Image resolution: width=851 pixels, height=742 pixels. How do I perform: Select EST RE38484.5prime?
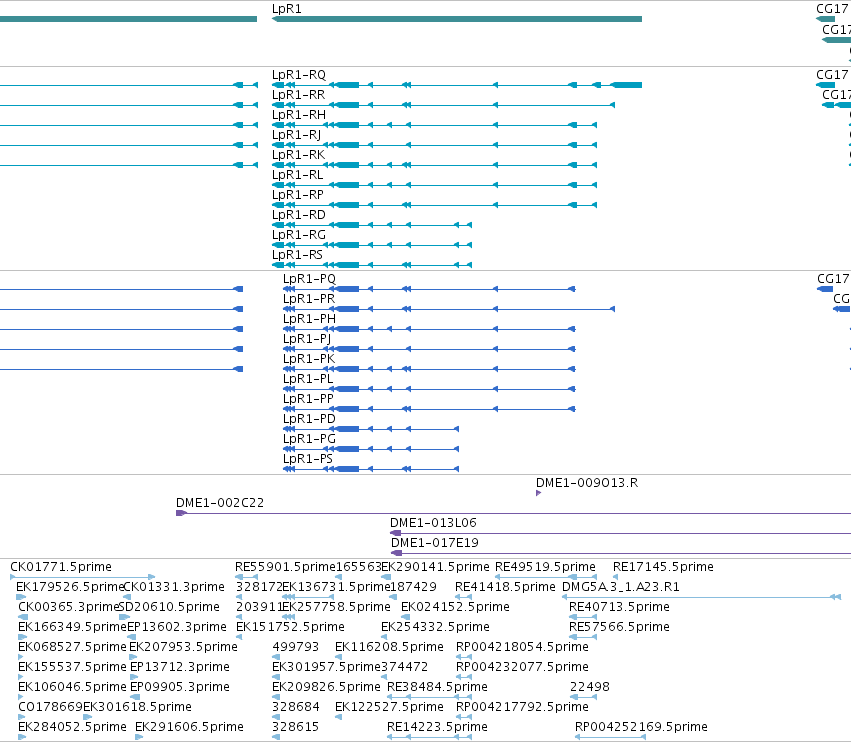tap(437, 687)
